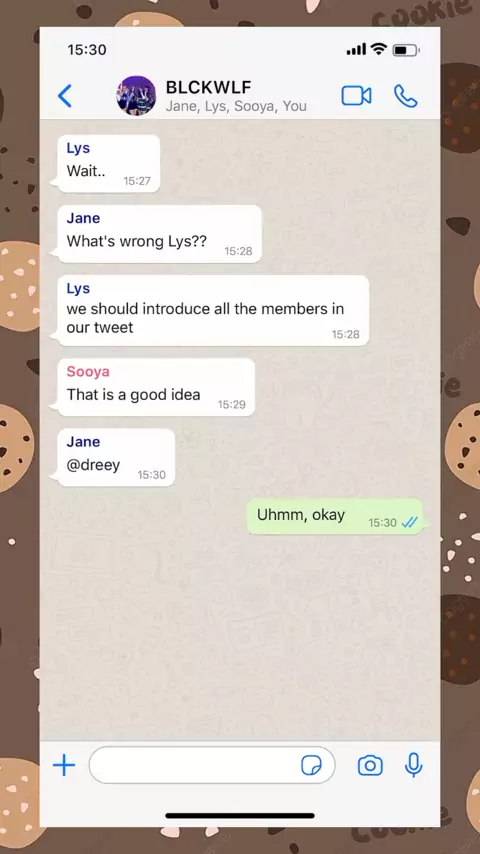The image size is (480, 854).
Task: Tap the battery indicator in status bar
Action: tap(406, 50)
